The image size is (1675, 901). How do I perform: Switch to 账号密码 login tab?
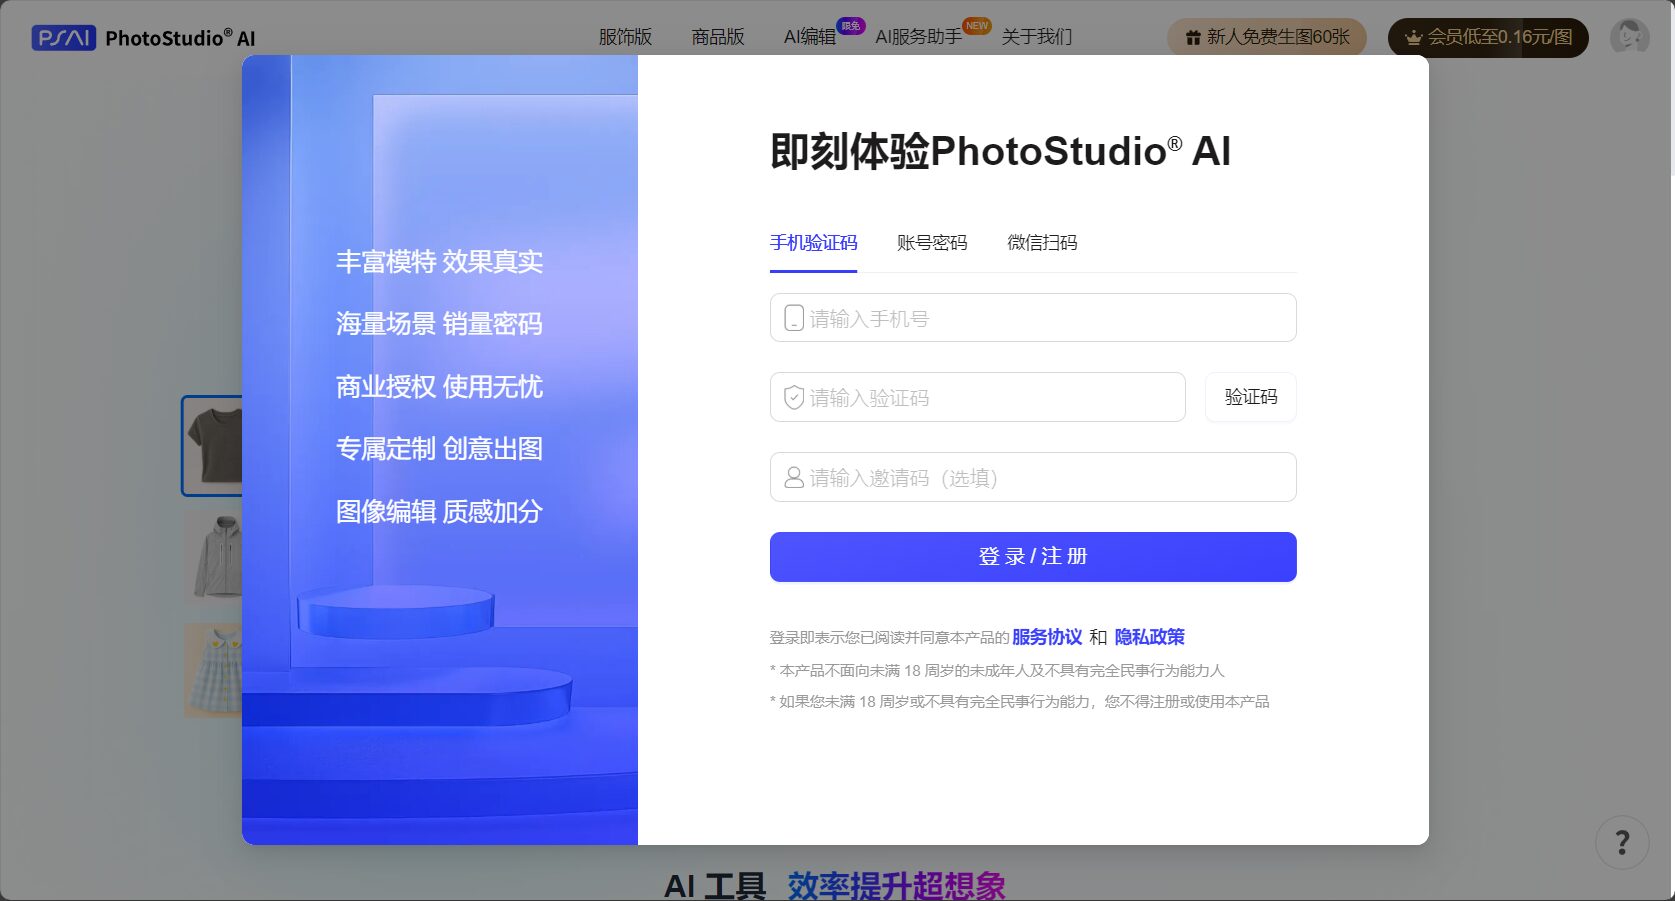pos(932,243)
